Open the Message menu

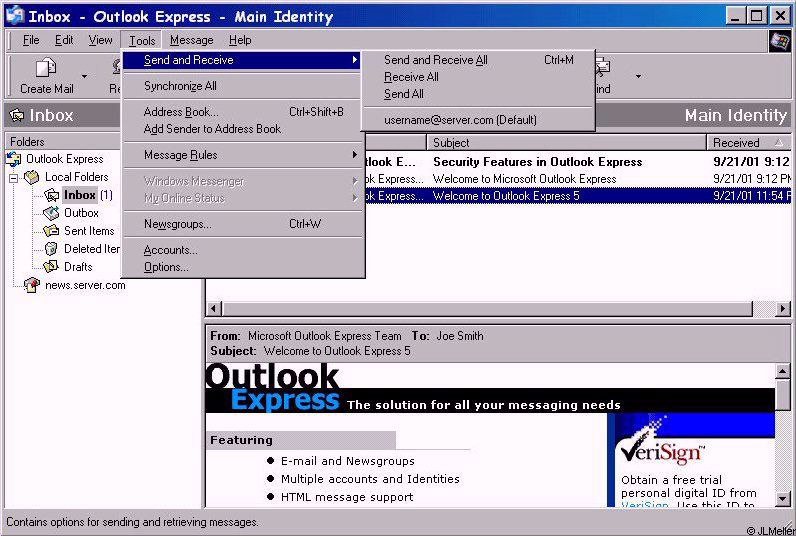(191, 40)
